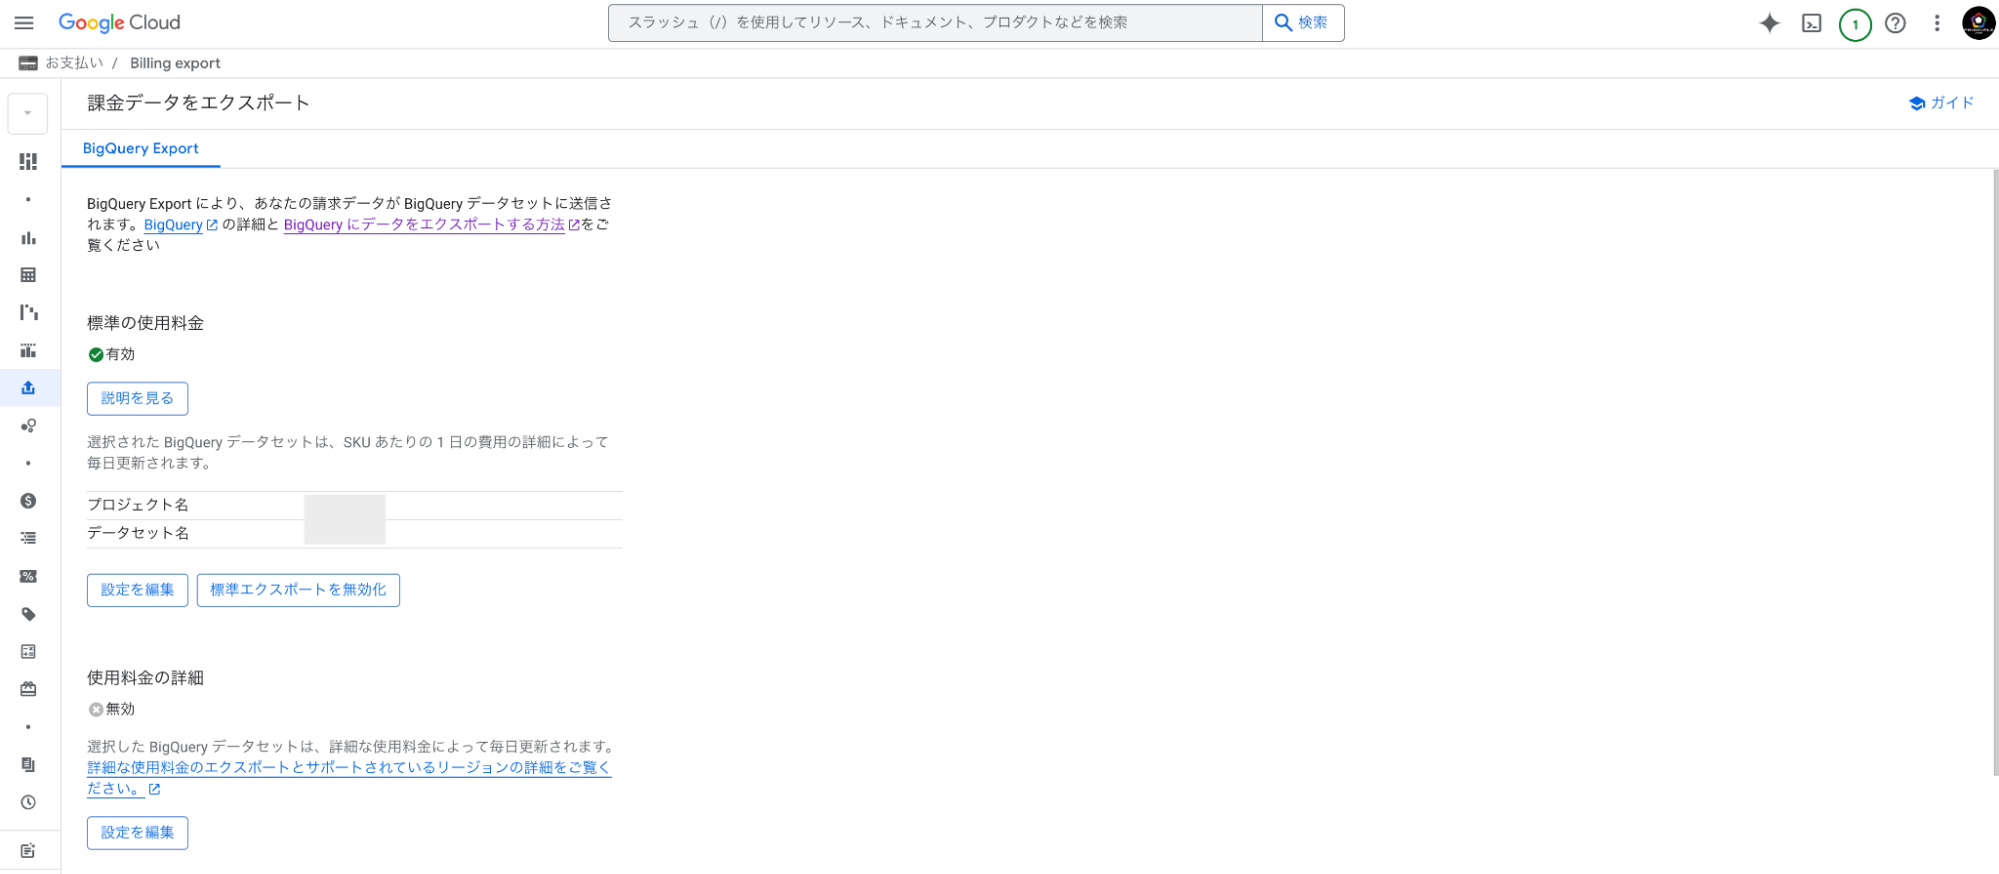This screenshot has width=1999, height=874.
Task: Open dollar-sign budgets icon in sidebar
Action: tap(28, 500)
